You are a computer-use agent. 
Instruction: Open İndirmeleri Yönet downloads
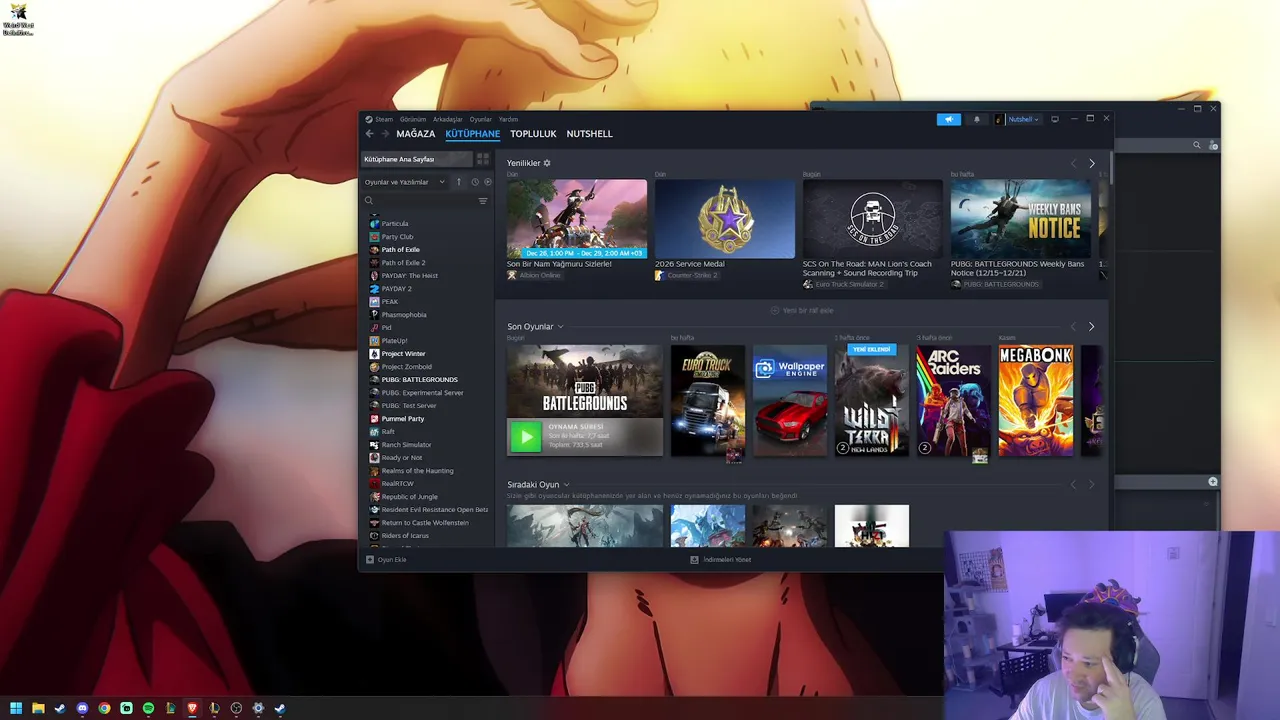(x=720, y=560)
